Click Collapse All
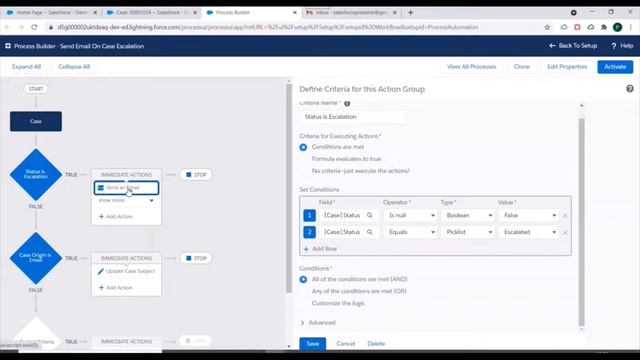640x360 pixels. (74, 67)
